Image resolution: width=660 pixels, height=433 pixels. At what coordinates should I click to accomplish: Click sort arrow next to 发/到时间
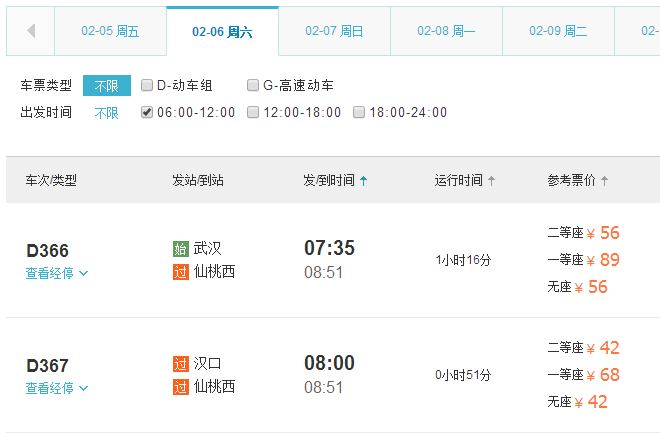point(364,181)
